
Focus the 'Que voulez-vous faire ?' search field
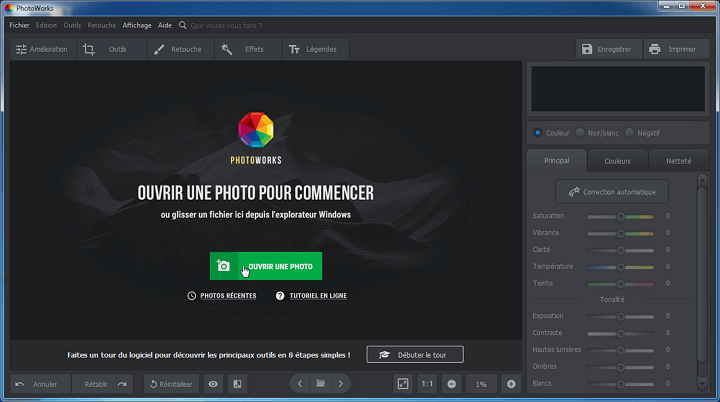[226, 25]
